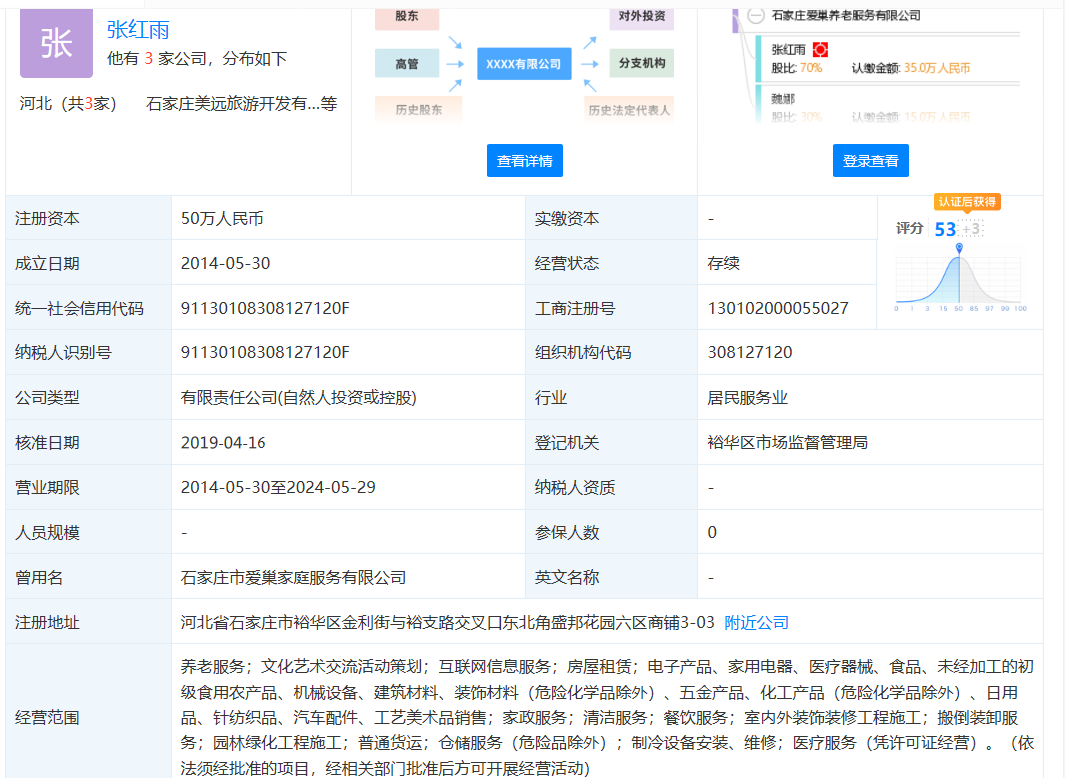Click the 存续 business status value

coord(723,264)
